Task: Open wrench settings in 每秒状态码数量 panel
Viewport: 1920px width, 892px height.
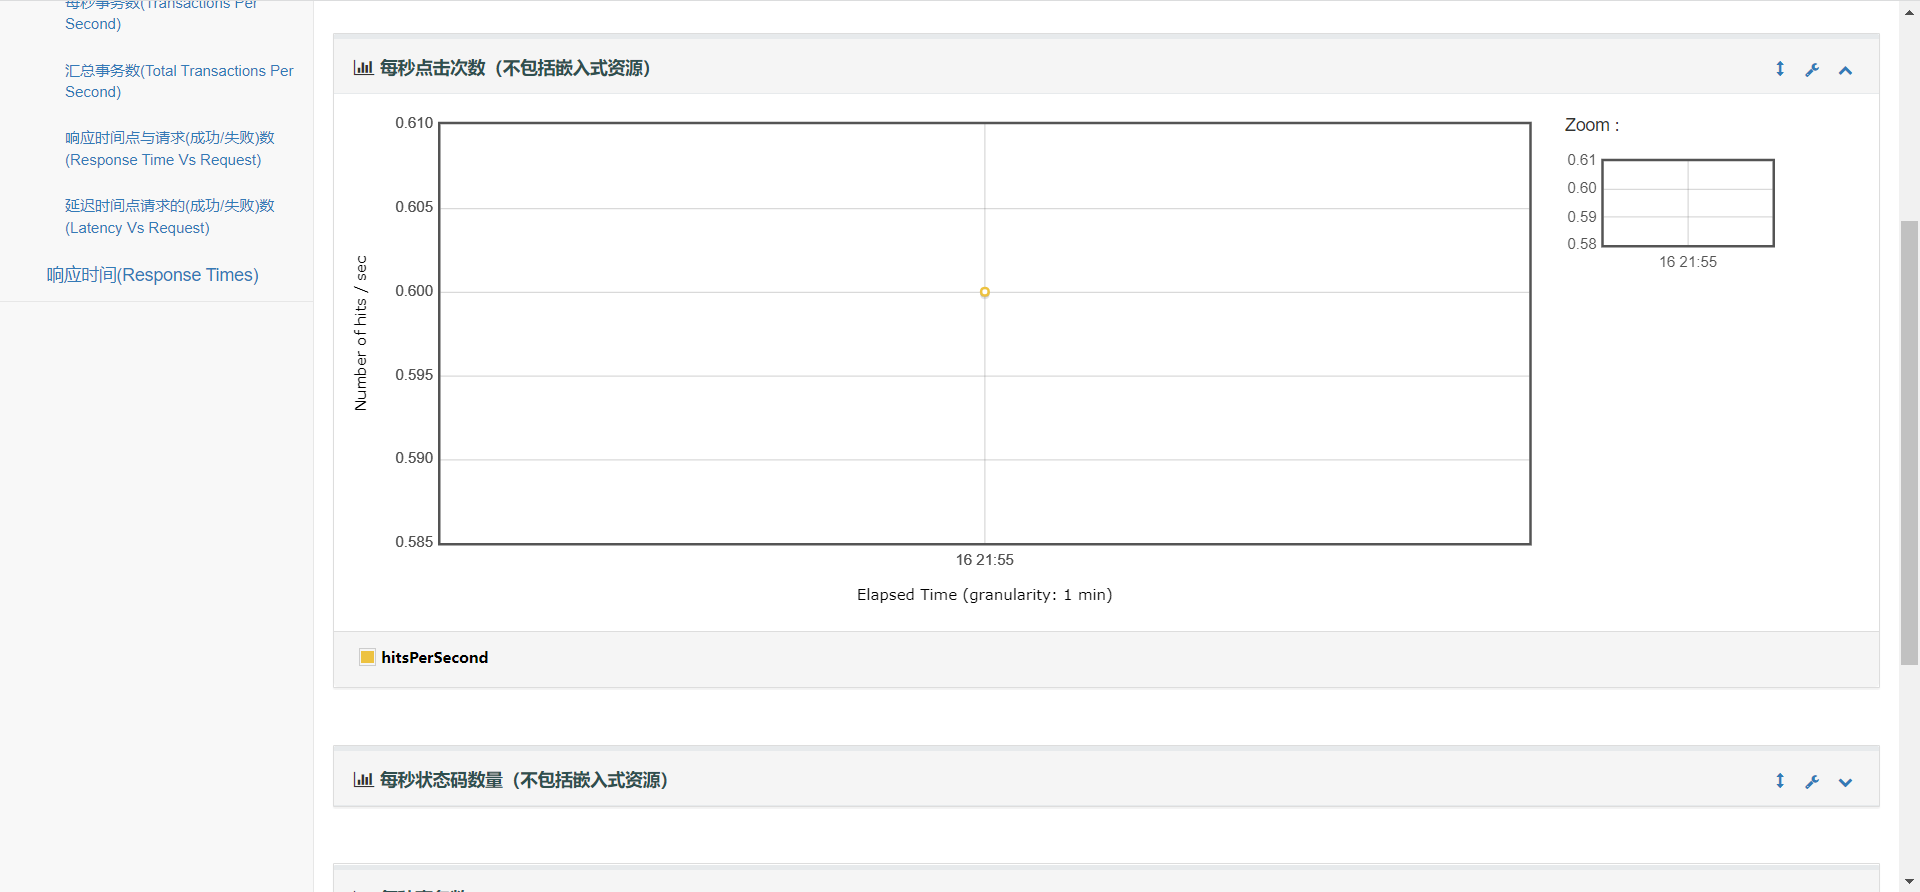Action: pyautogui.click(x=1812, y=781)
